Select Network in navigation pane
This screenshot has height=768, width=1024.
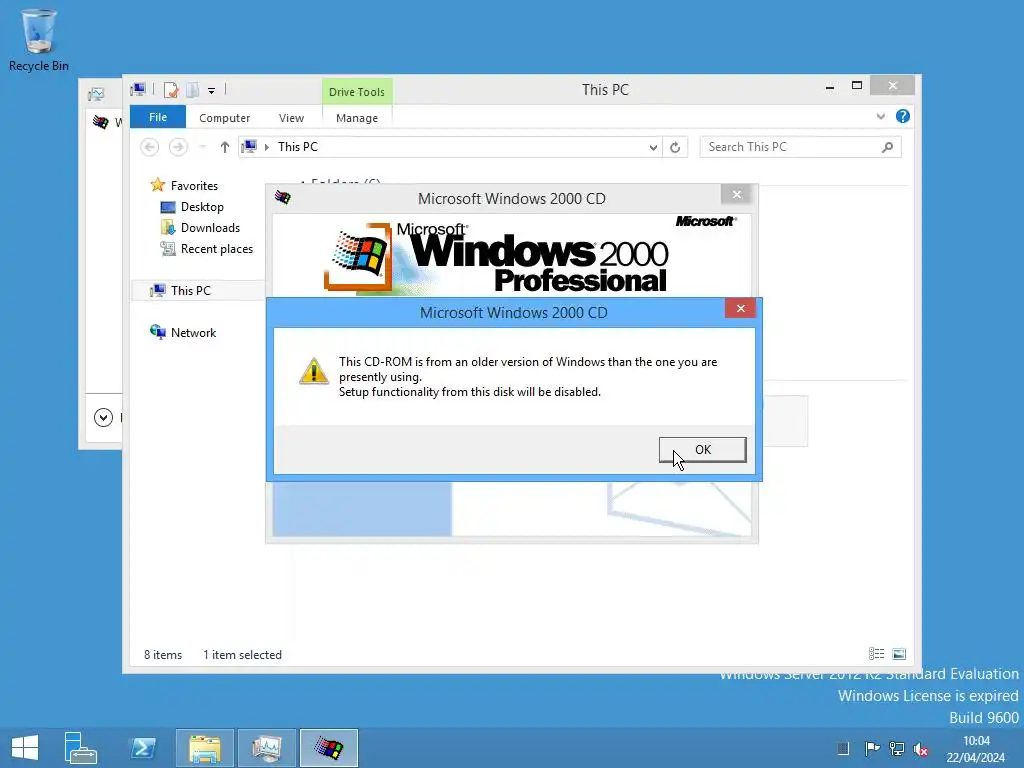[193, 332]
